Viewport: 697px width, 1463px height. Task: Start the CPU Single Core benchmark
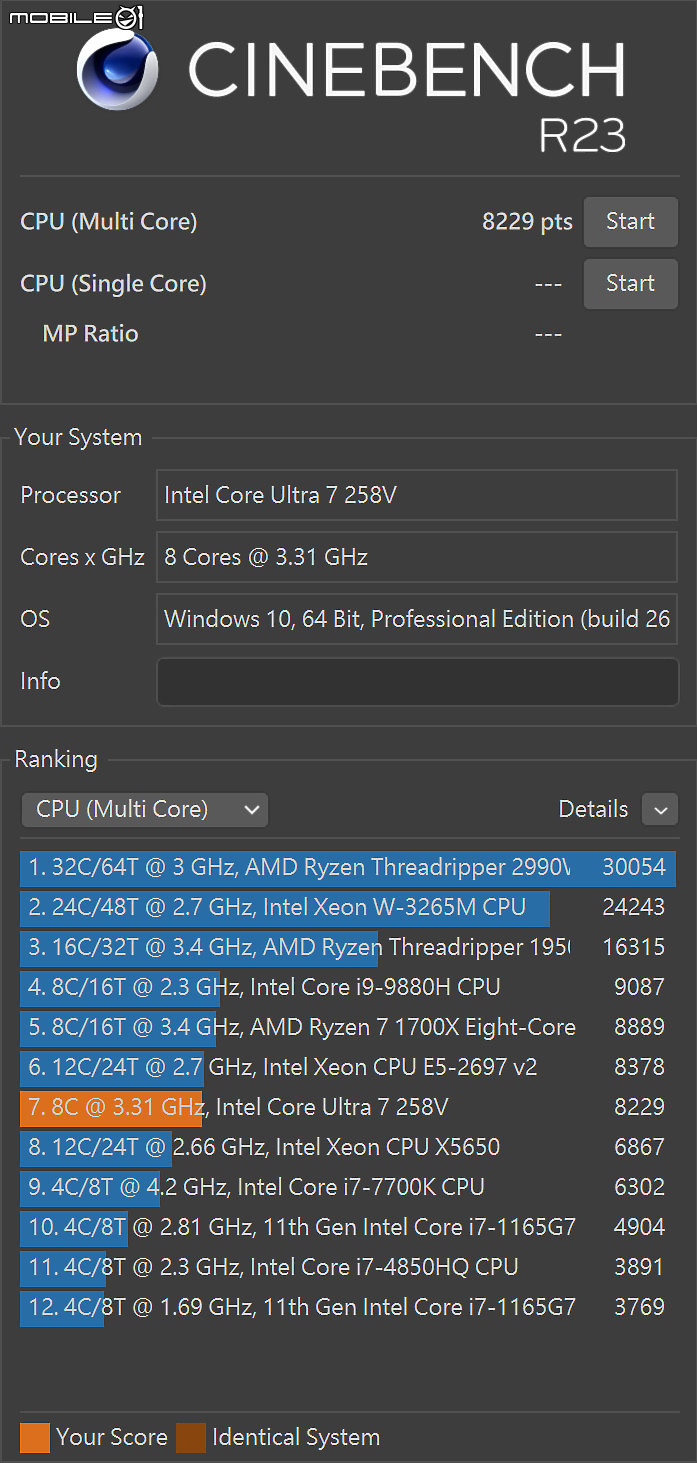630,284
